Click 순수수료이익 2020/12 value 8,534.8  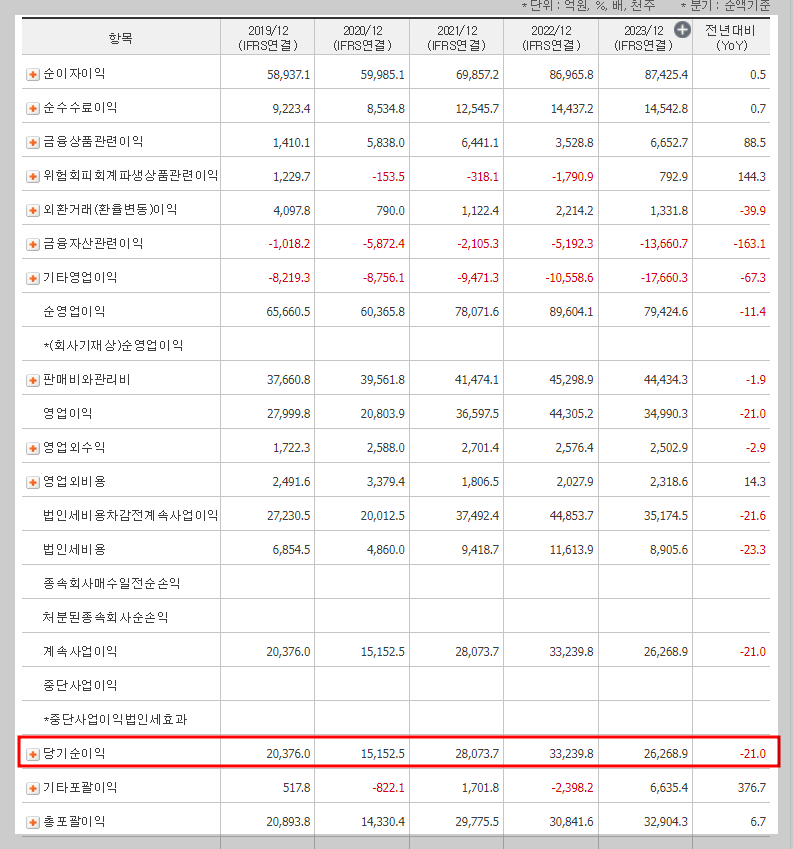click(385, 109)
